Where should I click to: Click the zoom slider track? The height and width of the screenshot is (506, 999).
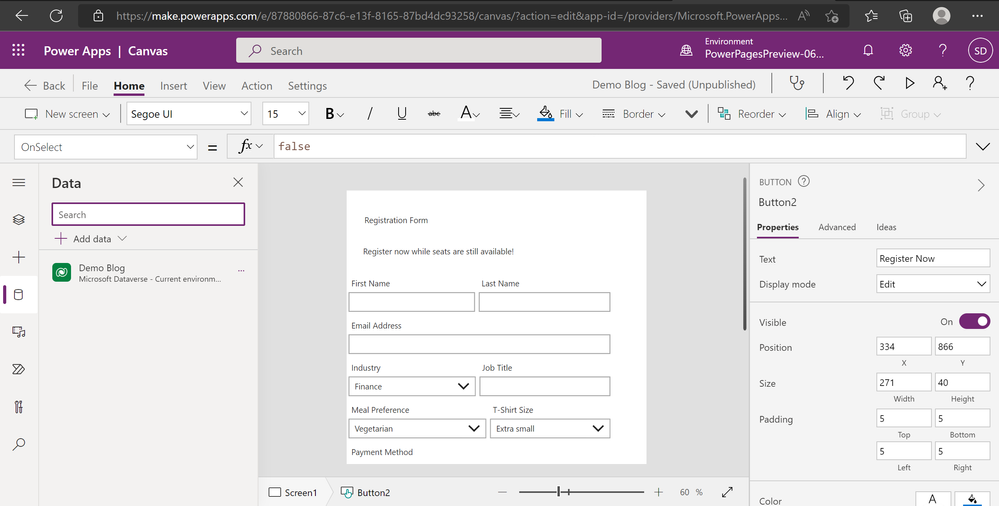point(581,492)
